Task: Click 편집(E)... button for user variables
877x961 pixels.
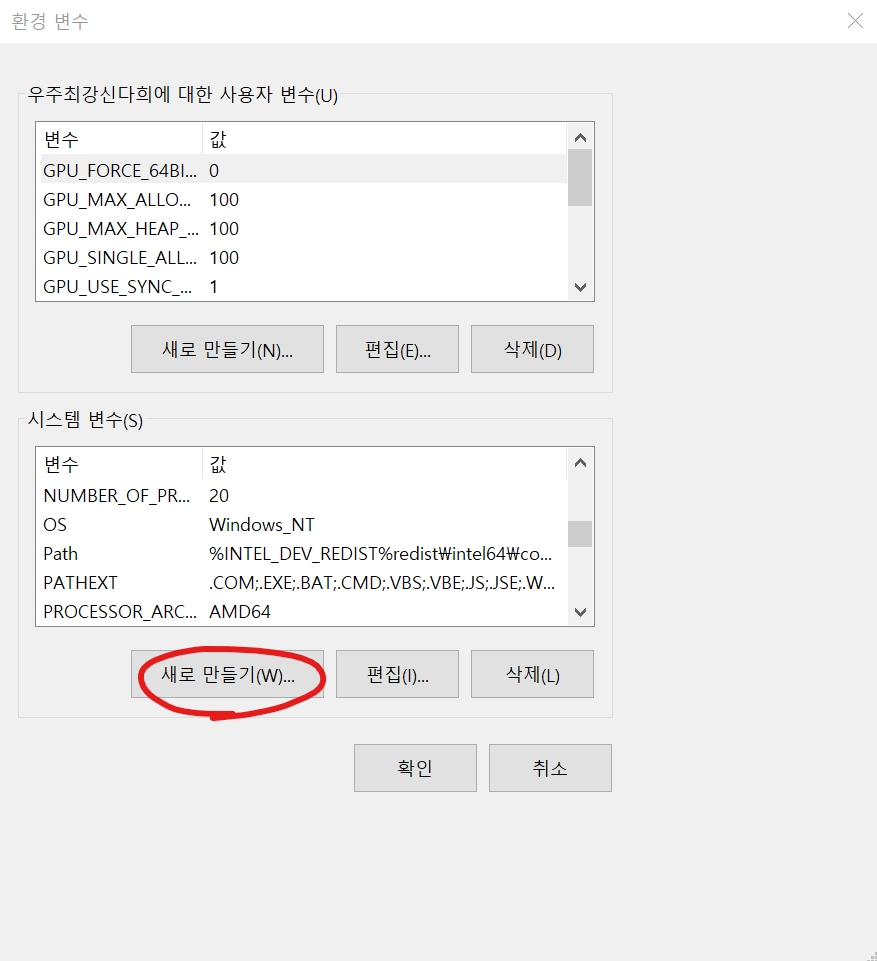Action: [x=397, y=349]
